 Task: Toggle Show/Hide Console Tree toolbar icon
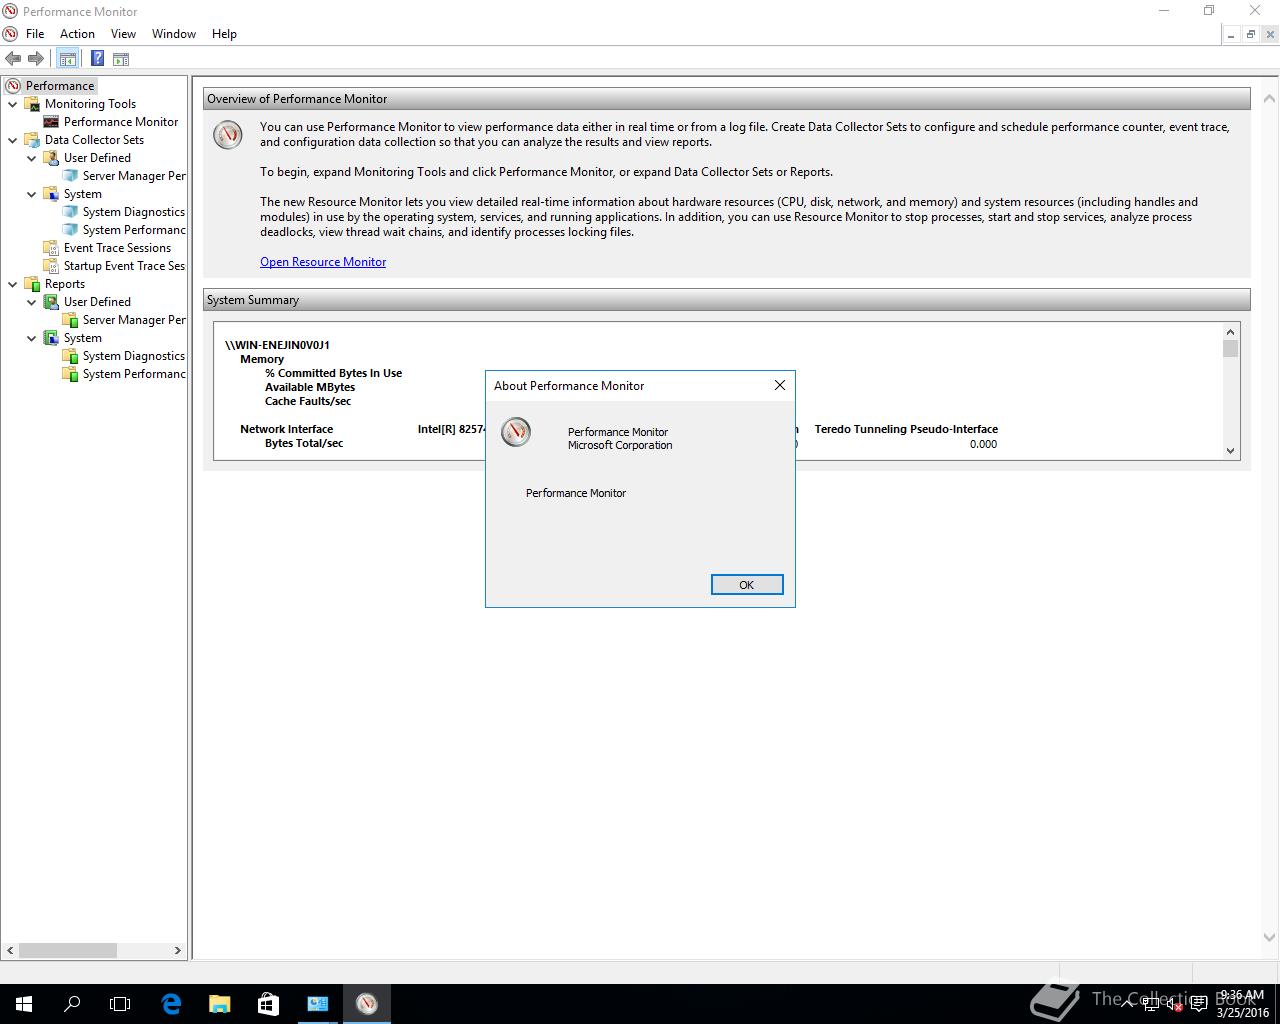coord(67,59)
